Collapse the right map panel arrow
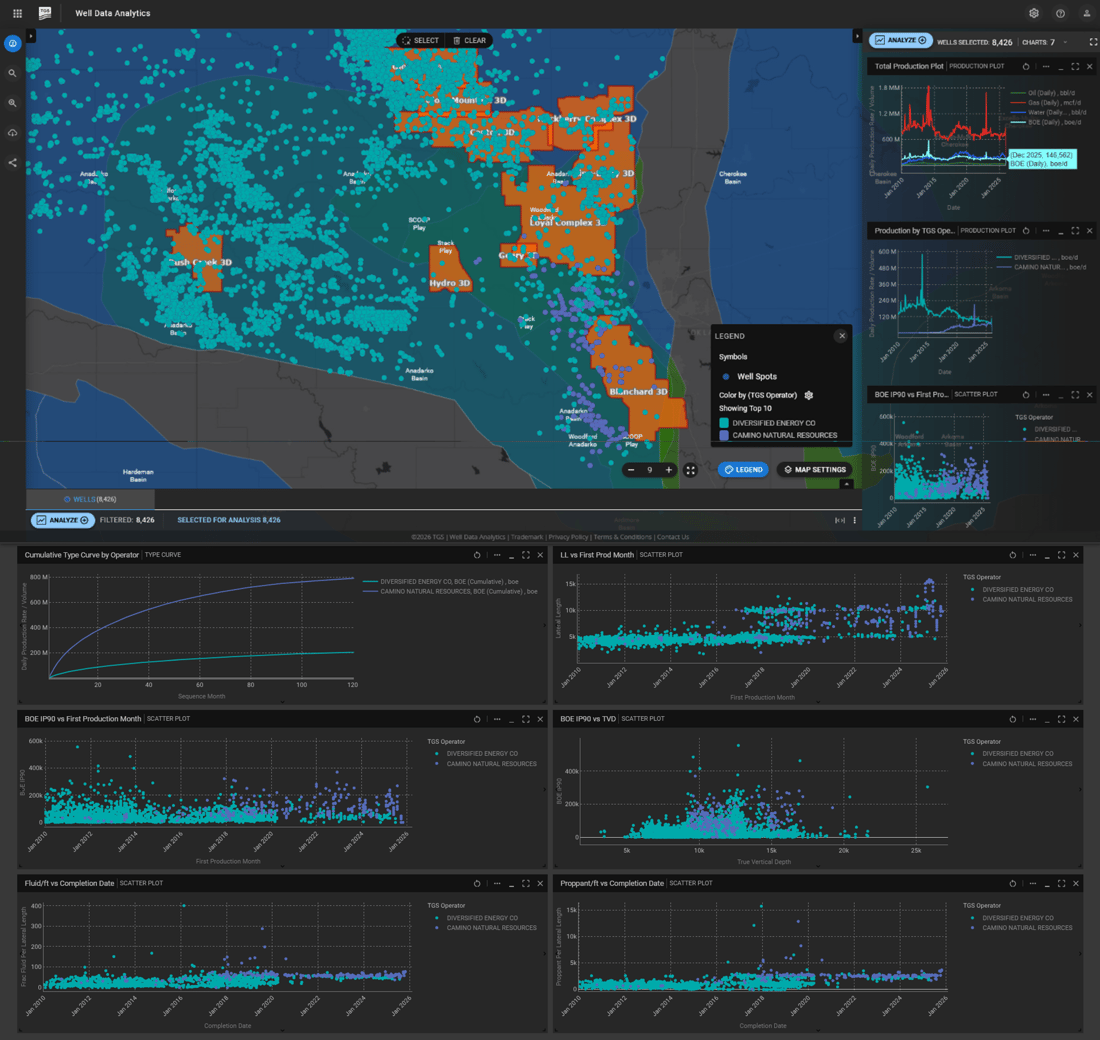Screen dimensions: 1100x1040 (857, 36)
